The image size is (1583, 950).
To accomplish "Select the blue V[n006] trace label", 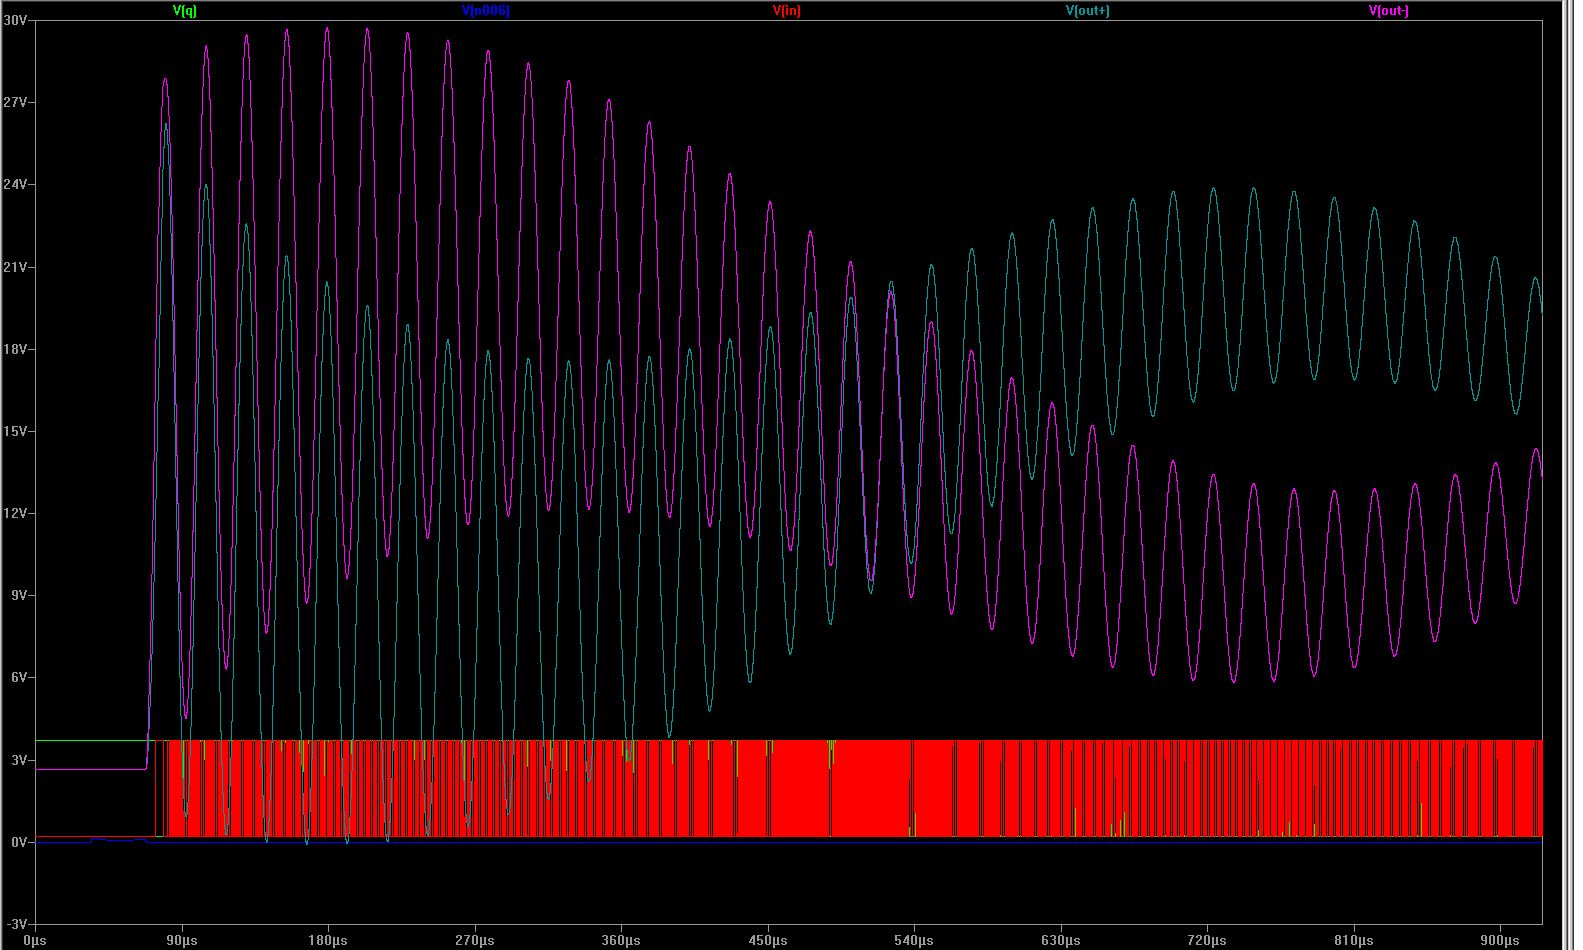I will coord(486,11).
